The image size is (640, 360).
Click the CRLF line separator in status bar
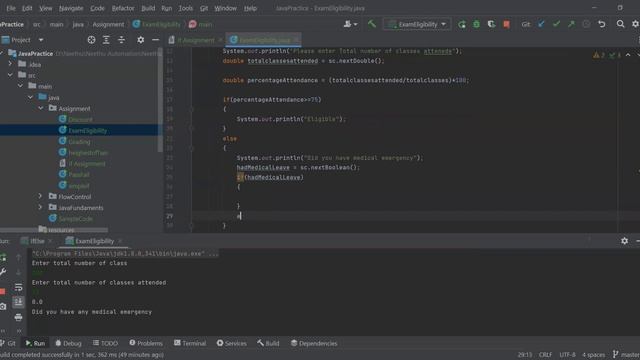(545, 355)
